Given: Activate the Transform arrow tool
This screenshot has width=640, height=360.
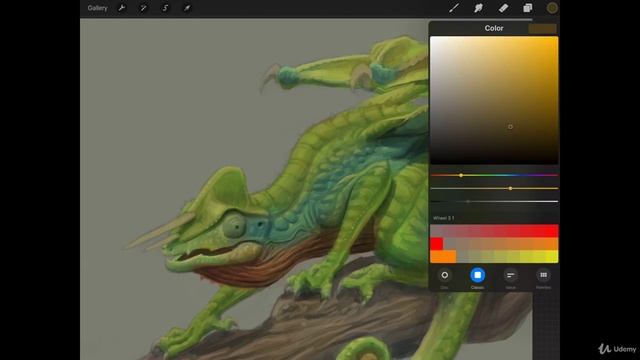Looking at the screenshot, I should (187, 8).
